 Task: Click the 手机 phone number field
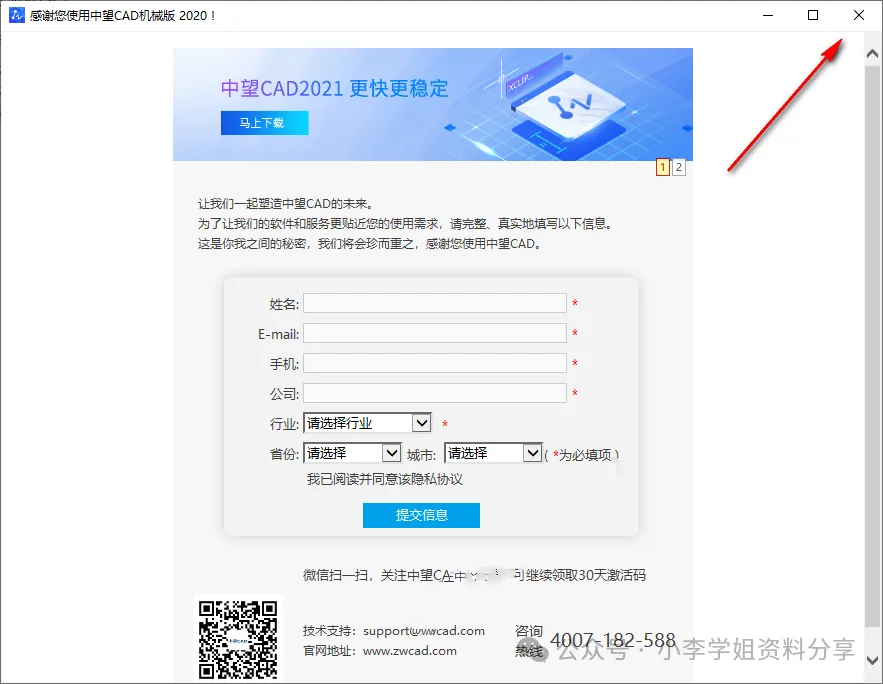tap(435, 363)
